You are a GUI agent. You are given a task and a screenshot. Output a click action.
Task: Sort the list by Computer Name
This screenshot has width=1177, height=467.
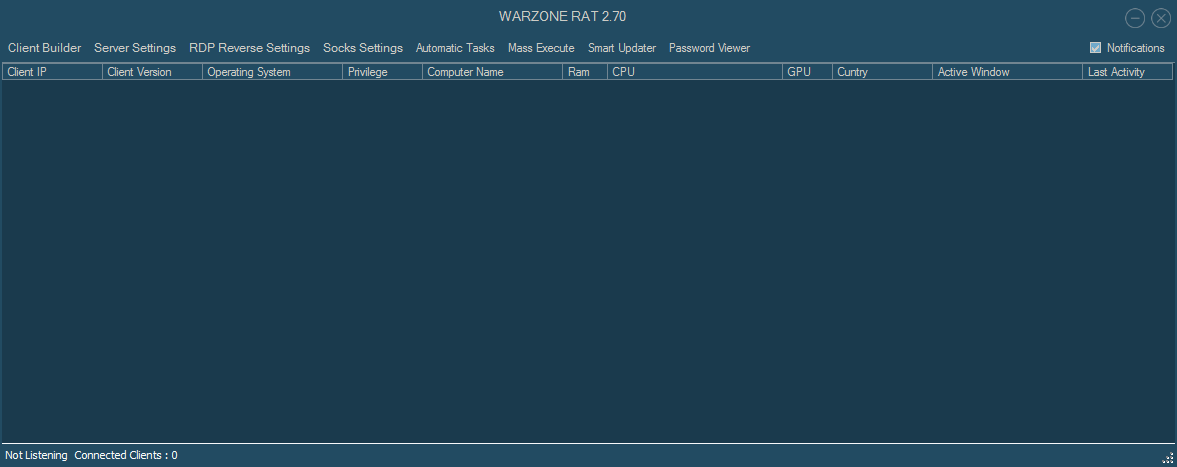pyautogui.click(x=492, y=72)
